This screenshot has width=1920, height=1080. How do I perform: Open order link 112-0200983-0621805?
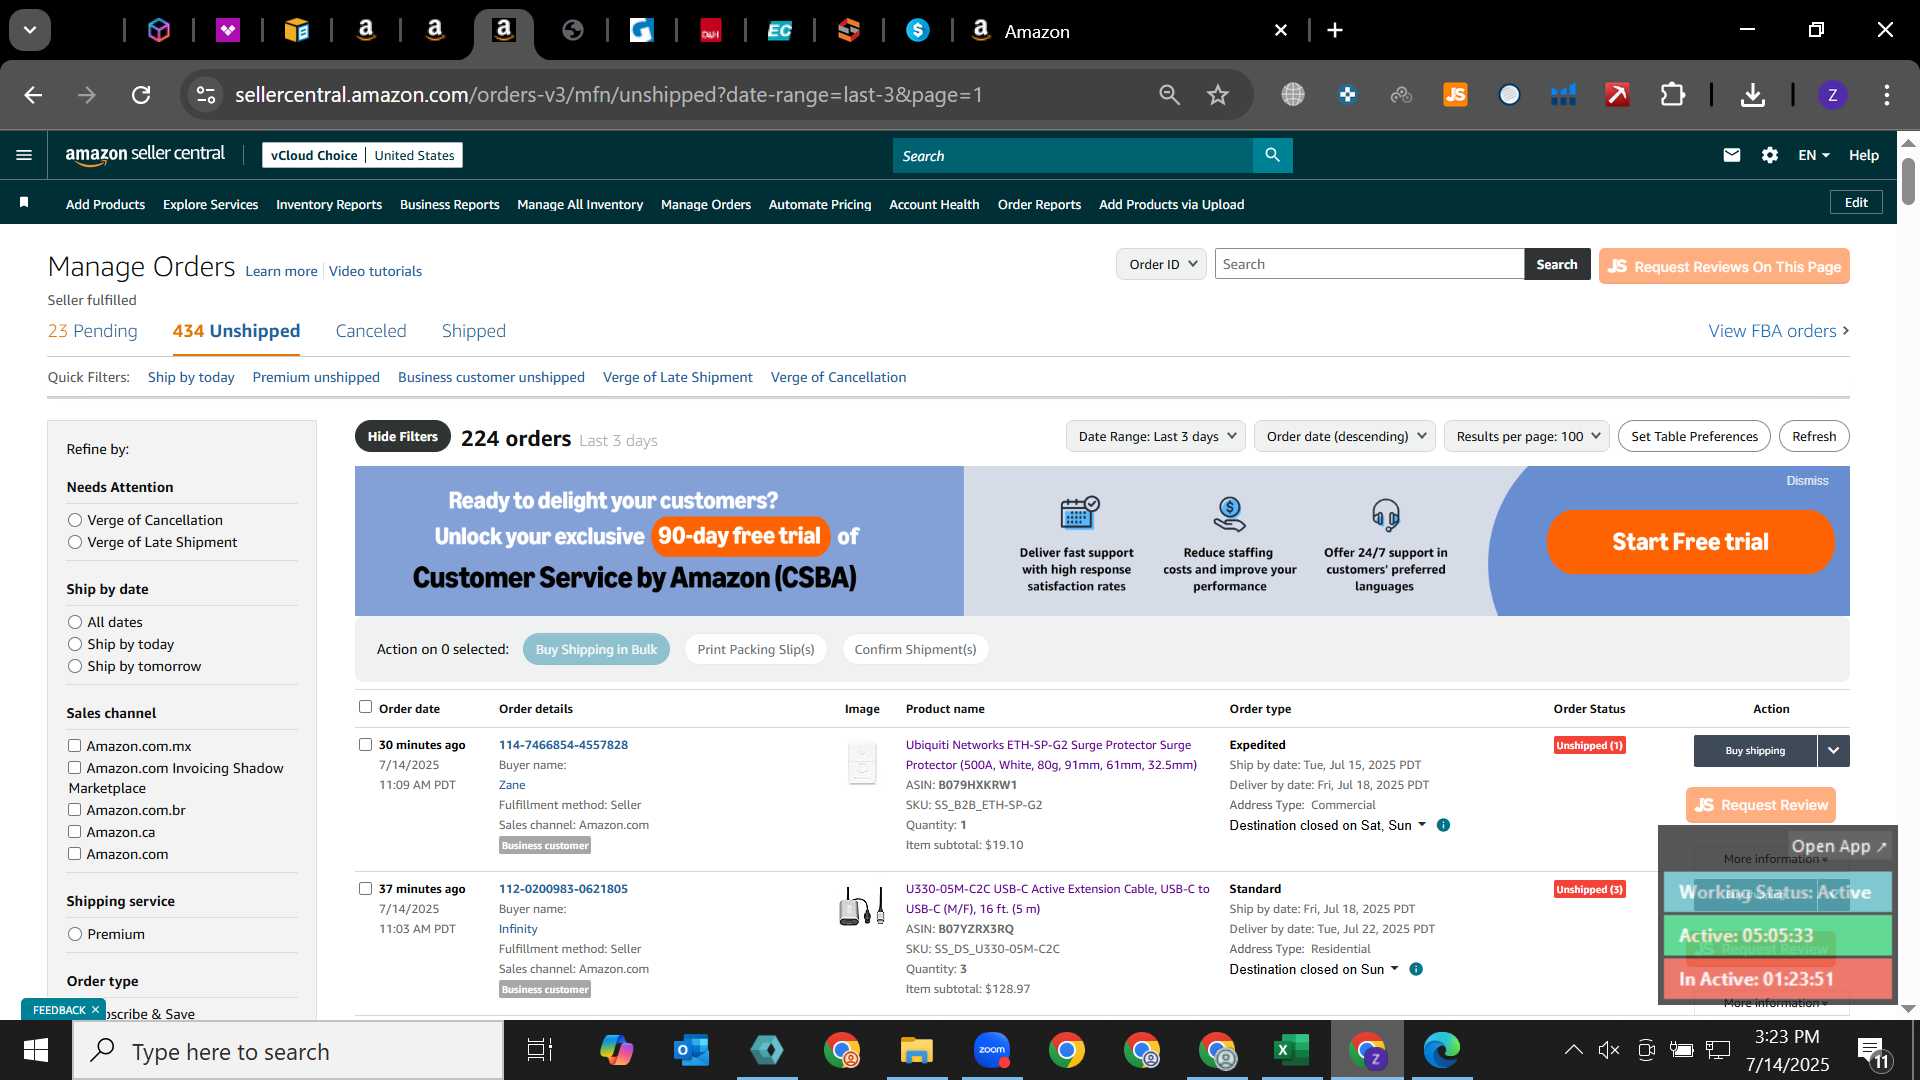point(563,888)
